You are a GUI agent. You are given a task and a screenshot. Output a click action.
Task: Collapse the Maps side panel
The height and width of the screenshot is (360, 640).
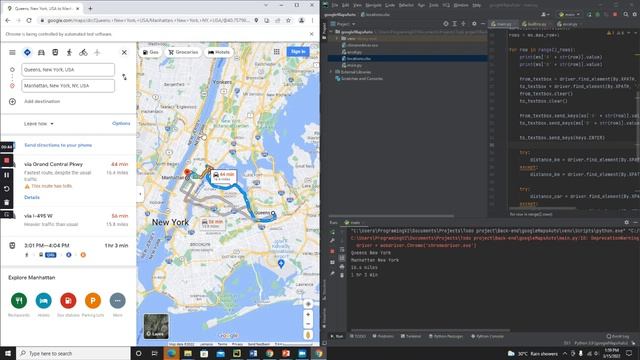tap(140, 194)
